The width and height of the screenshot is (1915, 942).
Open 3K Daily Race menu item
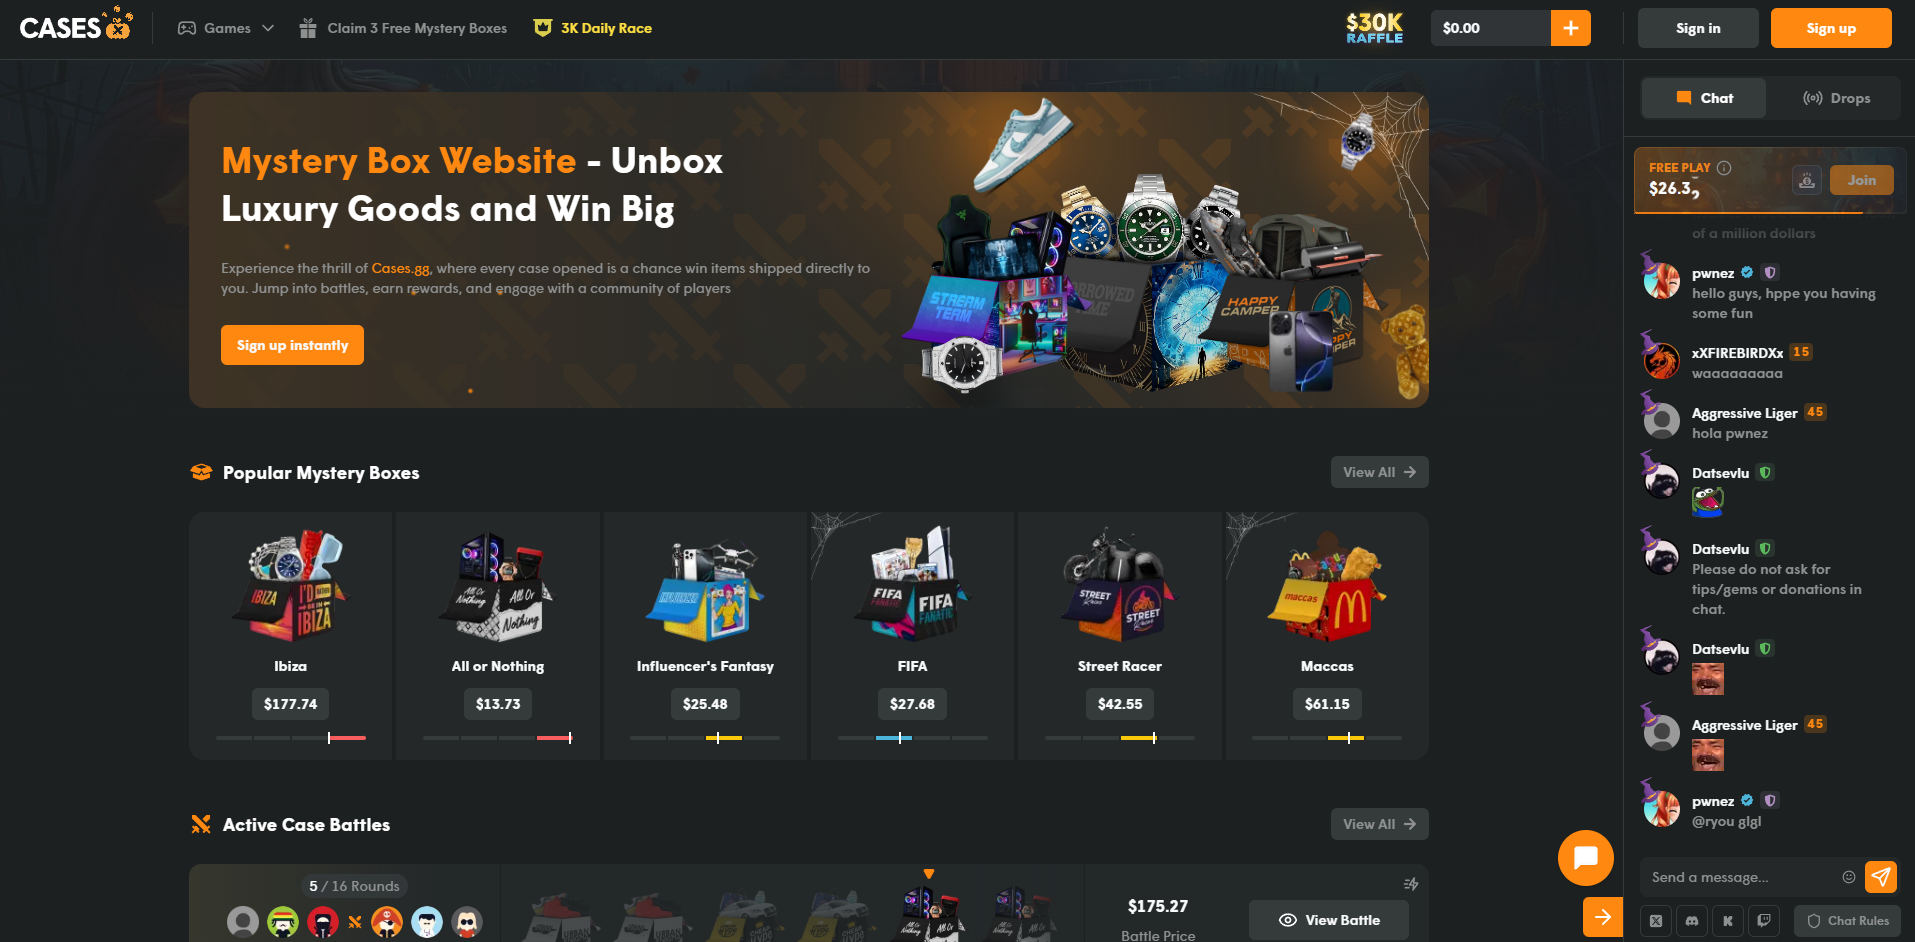tap(593, 28)
